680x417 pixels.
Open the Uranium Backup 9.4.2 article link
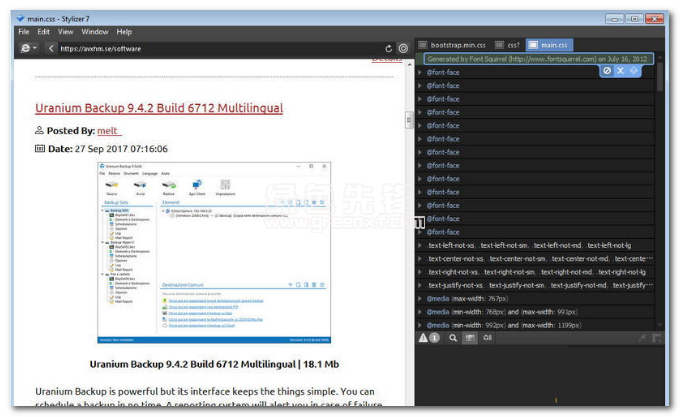click(x=159, y=108)
